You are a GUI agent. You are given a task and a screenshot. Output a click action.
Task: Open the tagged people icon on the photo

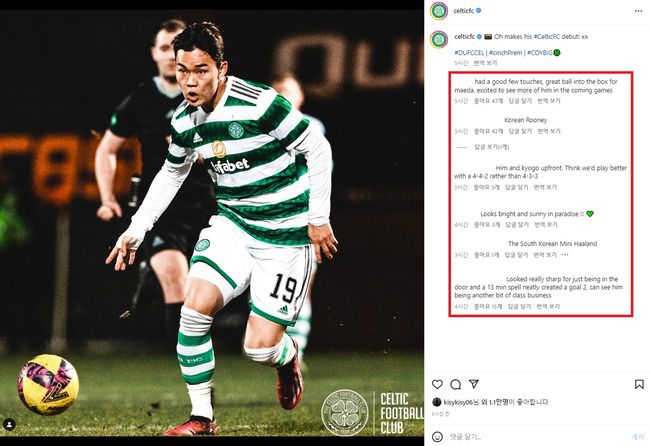pos(9,424)
